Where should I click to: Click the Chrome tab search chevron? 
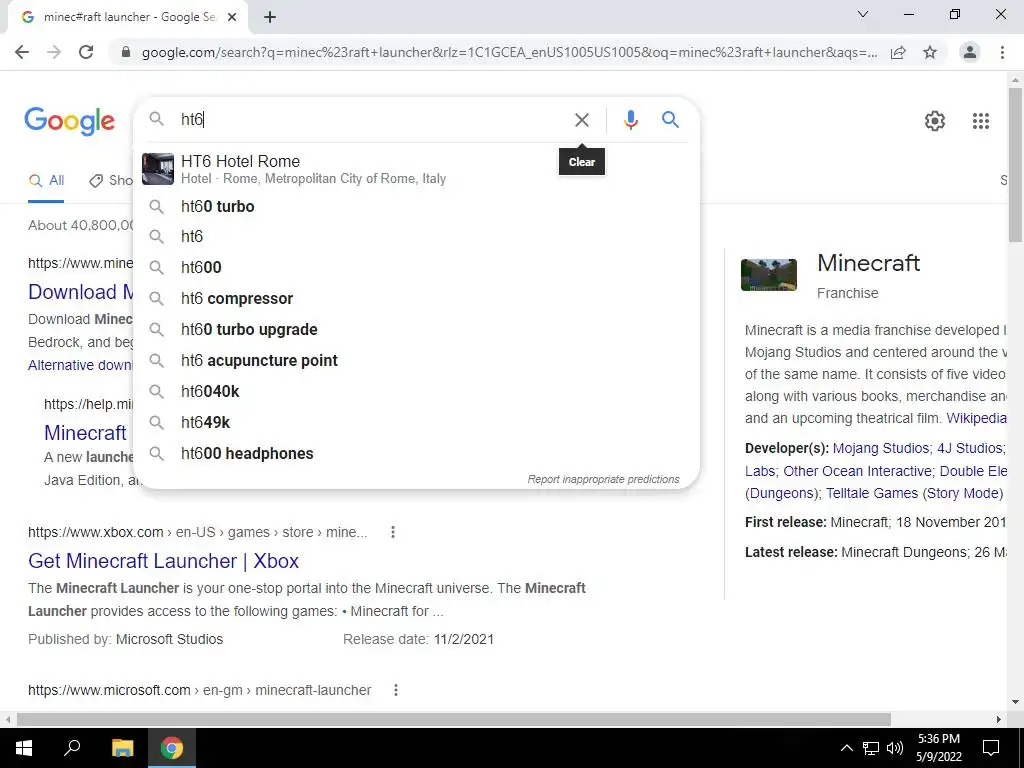tap(863, 14)
